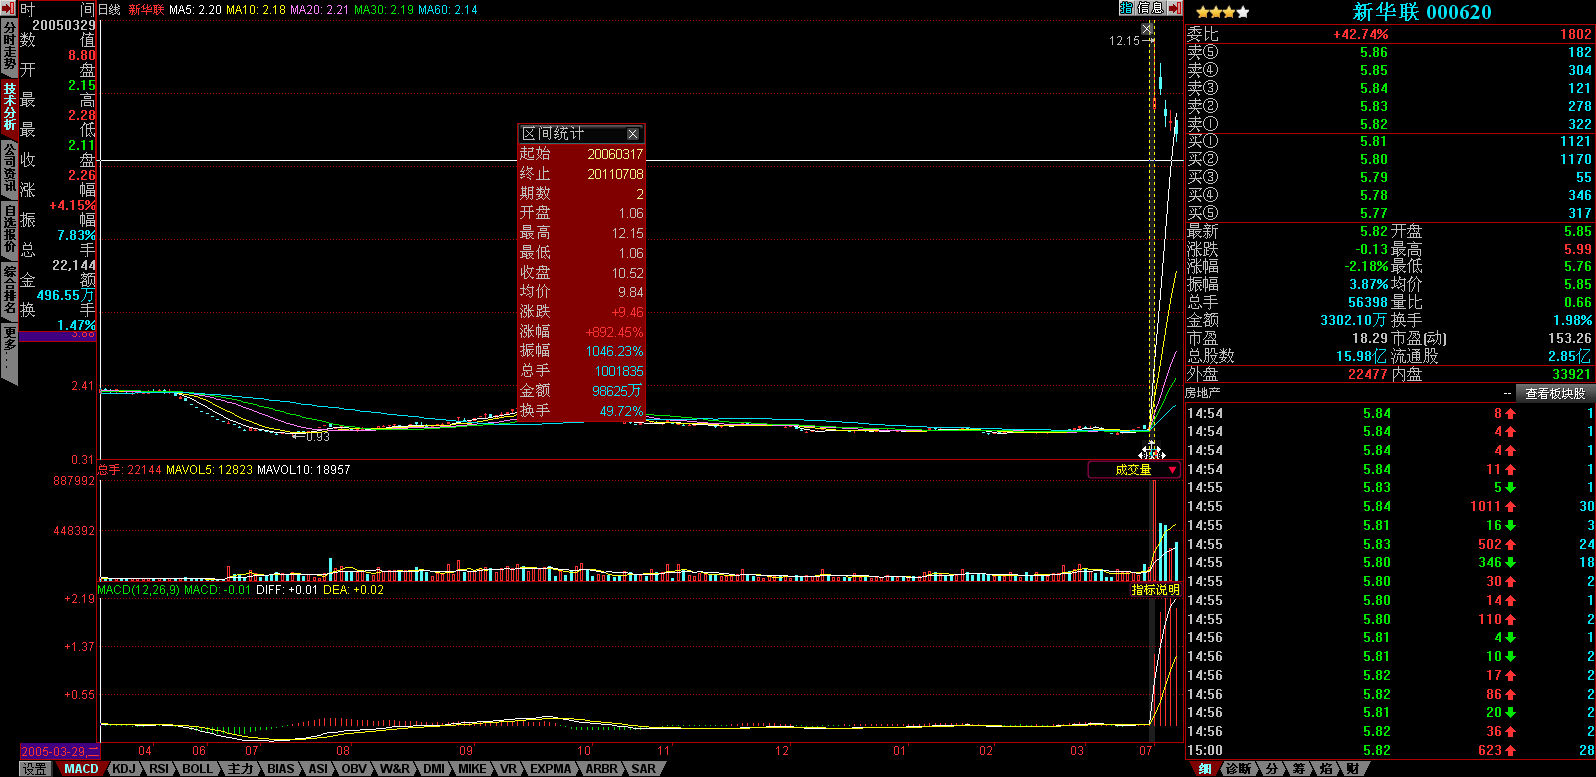The image size is (1596, 777).
Task: Select the 筹 tab at bottom right
Action: coord(1298,769)
